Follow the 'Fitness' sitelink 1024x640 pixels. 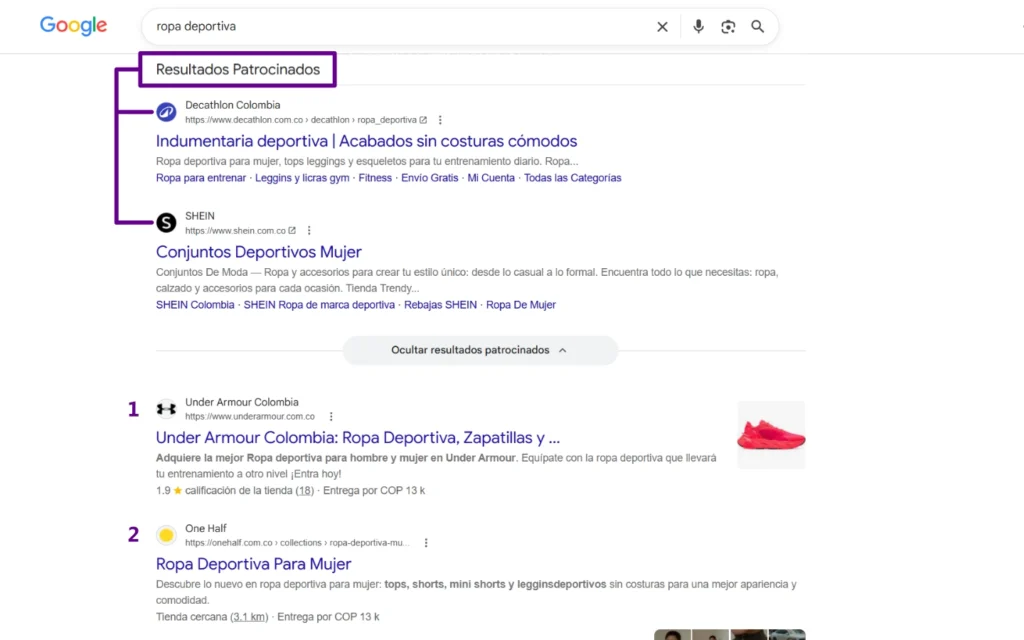coord(375,178)
